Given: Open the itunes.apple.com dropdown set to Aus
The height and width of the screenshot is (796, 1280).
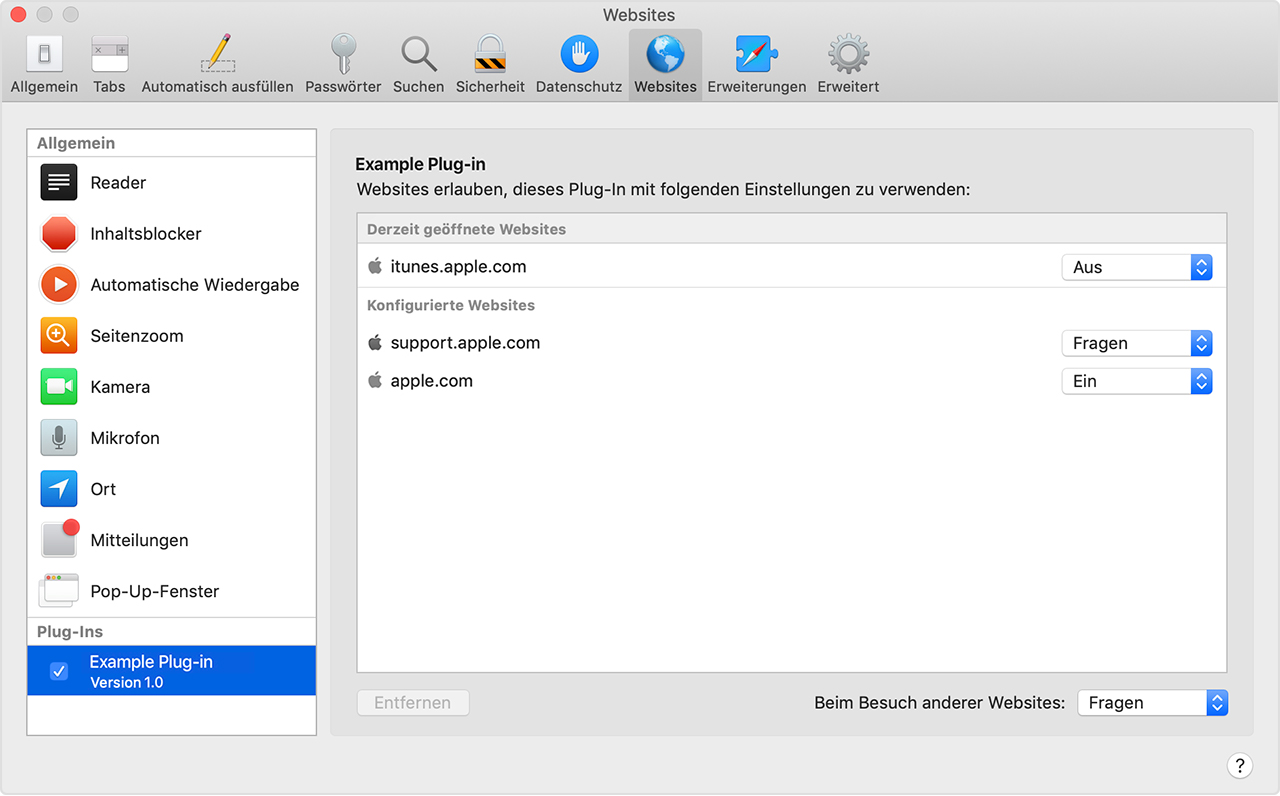Looking at the screenshot, I should [1137, 267].
